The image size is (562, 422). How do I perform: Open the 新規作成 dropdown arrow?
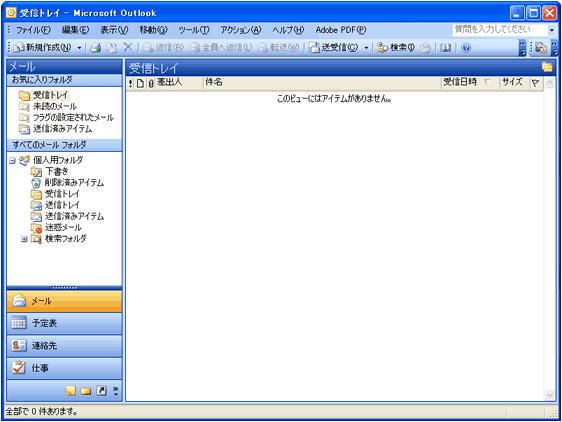click(80, 48)
